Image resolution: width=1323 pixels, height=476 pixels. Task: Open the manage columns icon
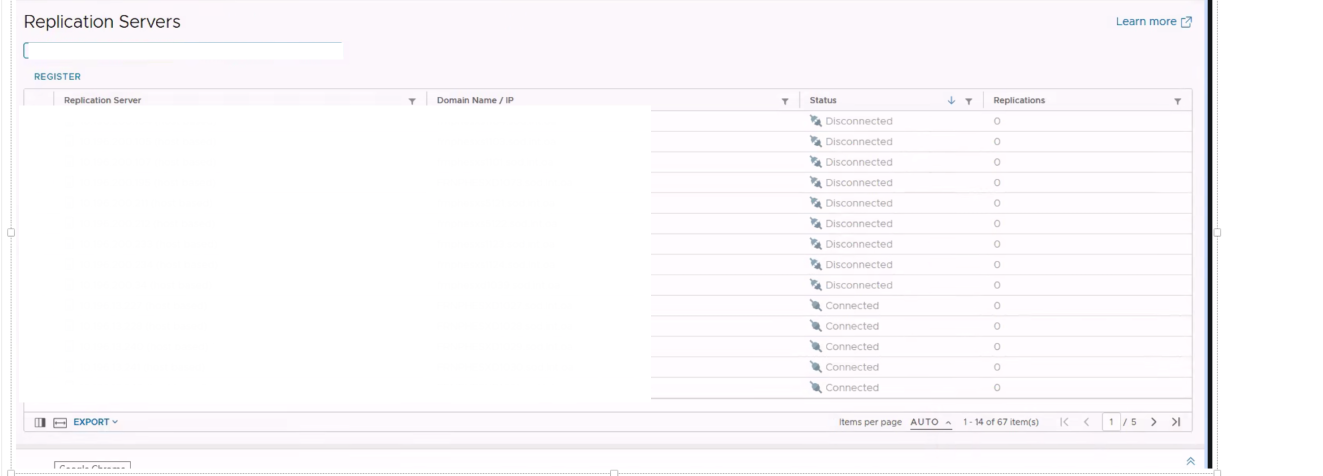[x=40, y=422]
